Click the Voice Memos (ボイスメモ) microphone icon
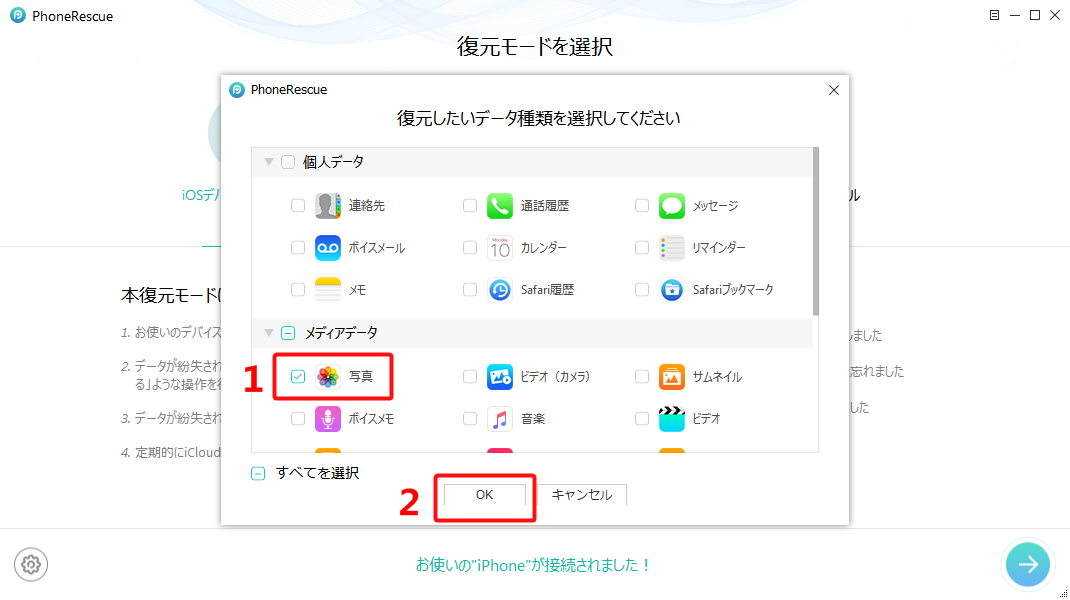Image resolution: width=1070 pixels, height=600 pixels. (x=328, y=418)
